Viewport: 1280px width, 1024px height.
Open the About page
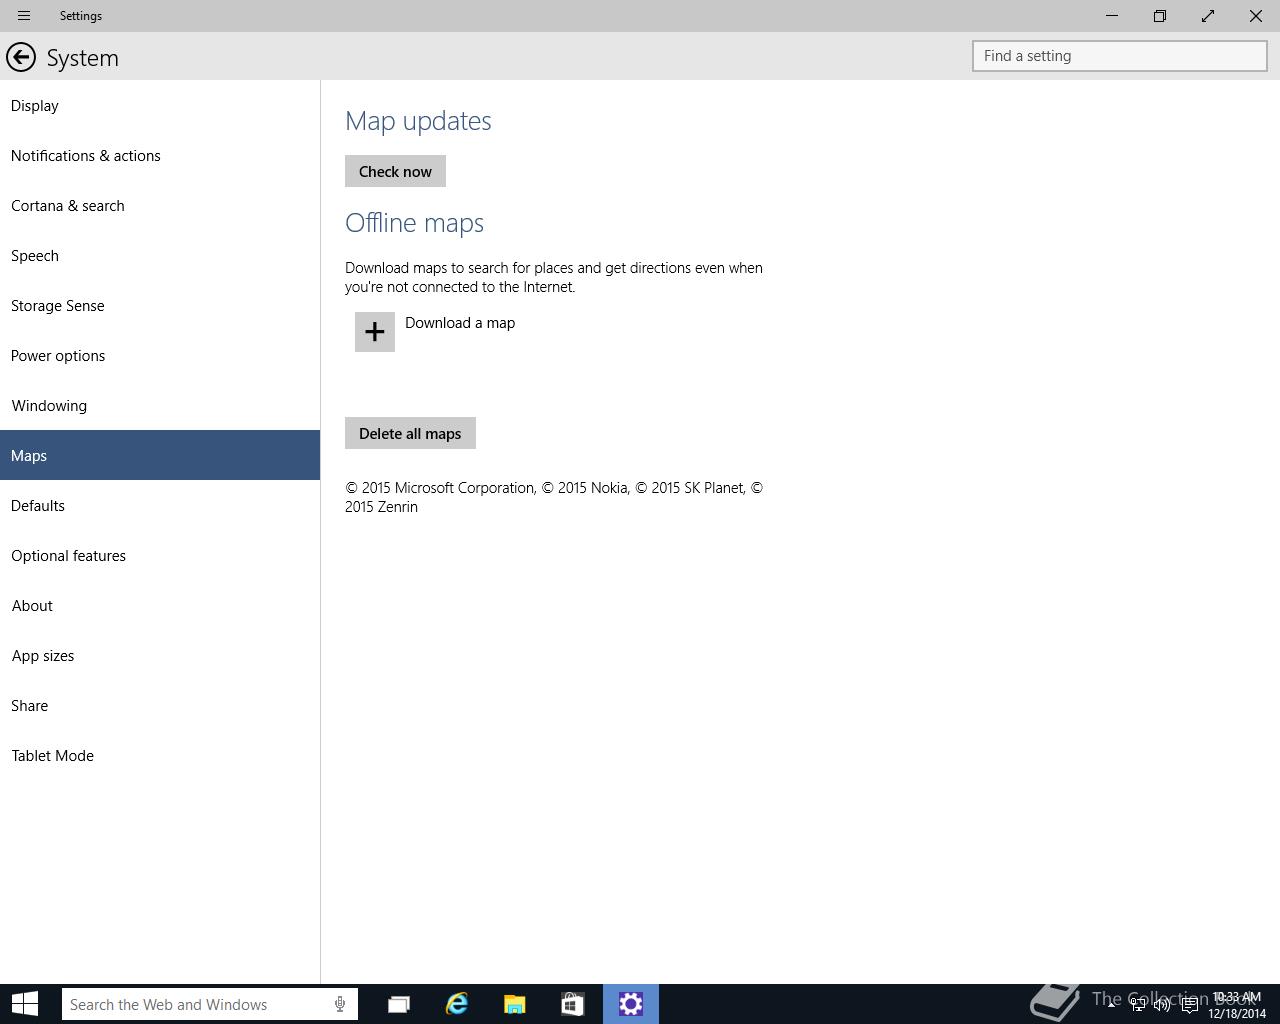160,605
